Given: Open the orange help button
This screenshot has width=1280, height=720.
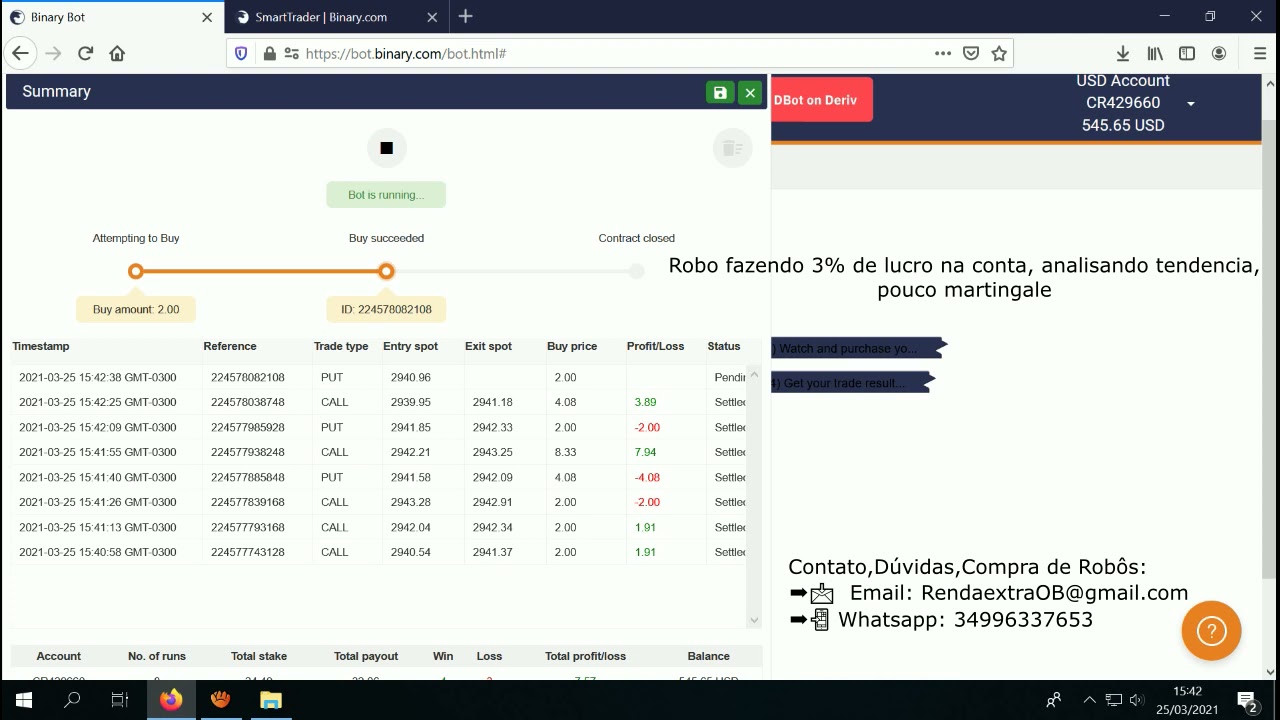Looking at the screenshot, I should [1211, 631].
